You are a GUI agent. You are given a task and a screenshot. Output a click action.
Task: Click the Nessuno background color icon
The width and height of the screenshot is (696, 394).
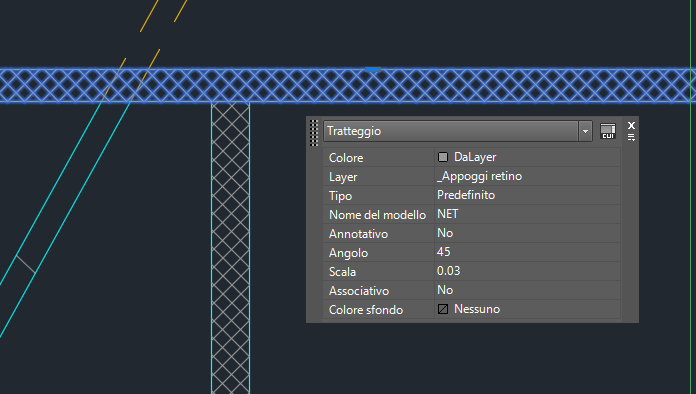[443, 309]
